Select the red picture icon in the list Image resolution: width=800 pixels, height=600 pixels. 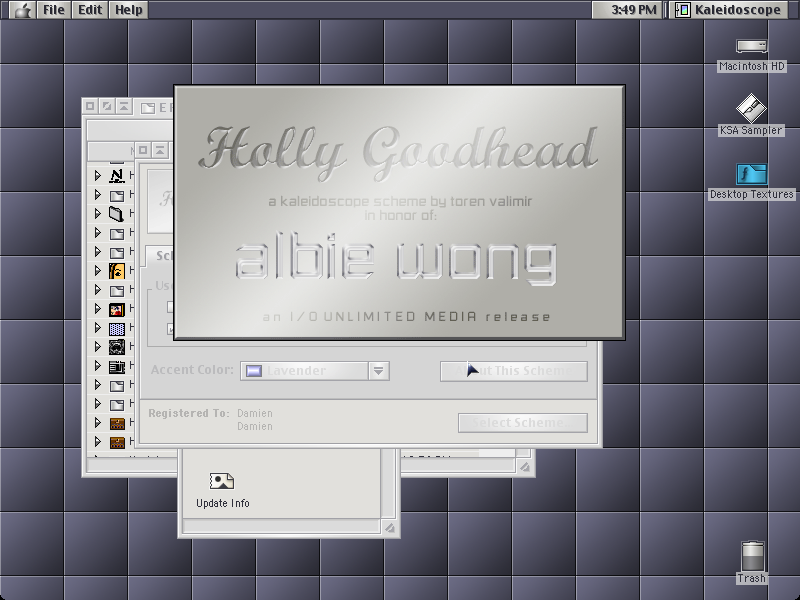click(x=117, y=309)
